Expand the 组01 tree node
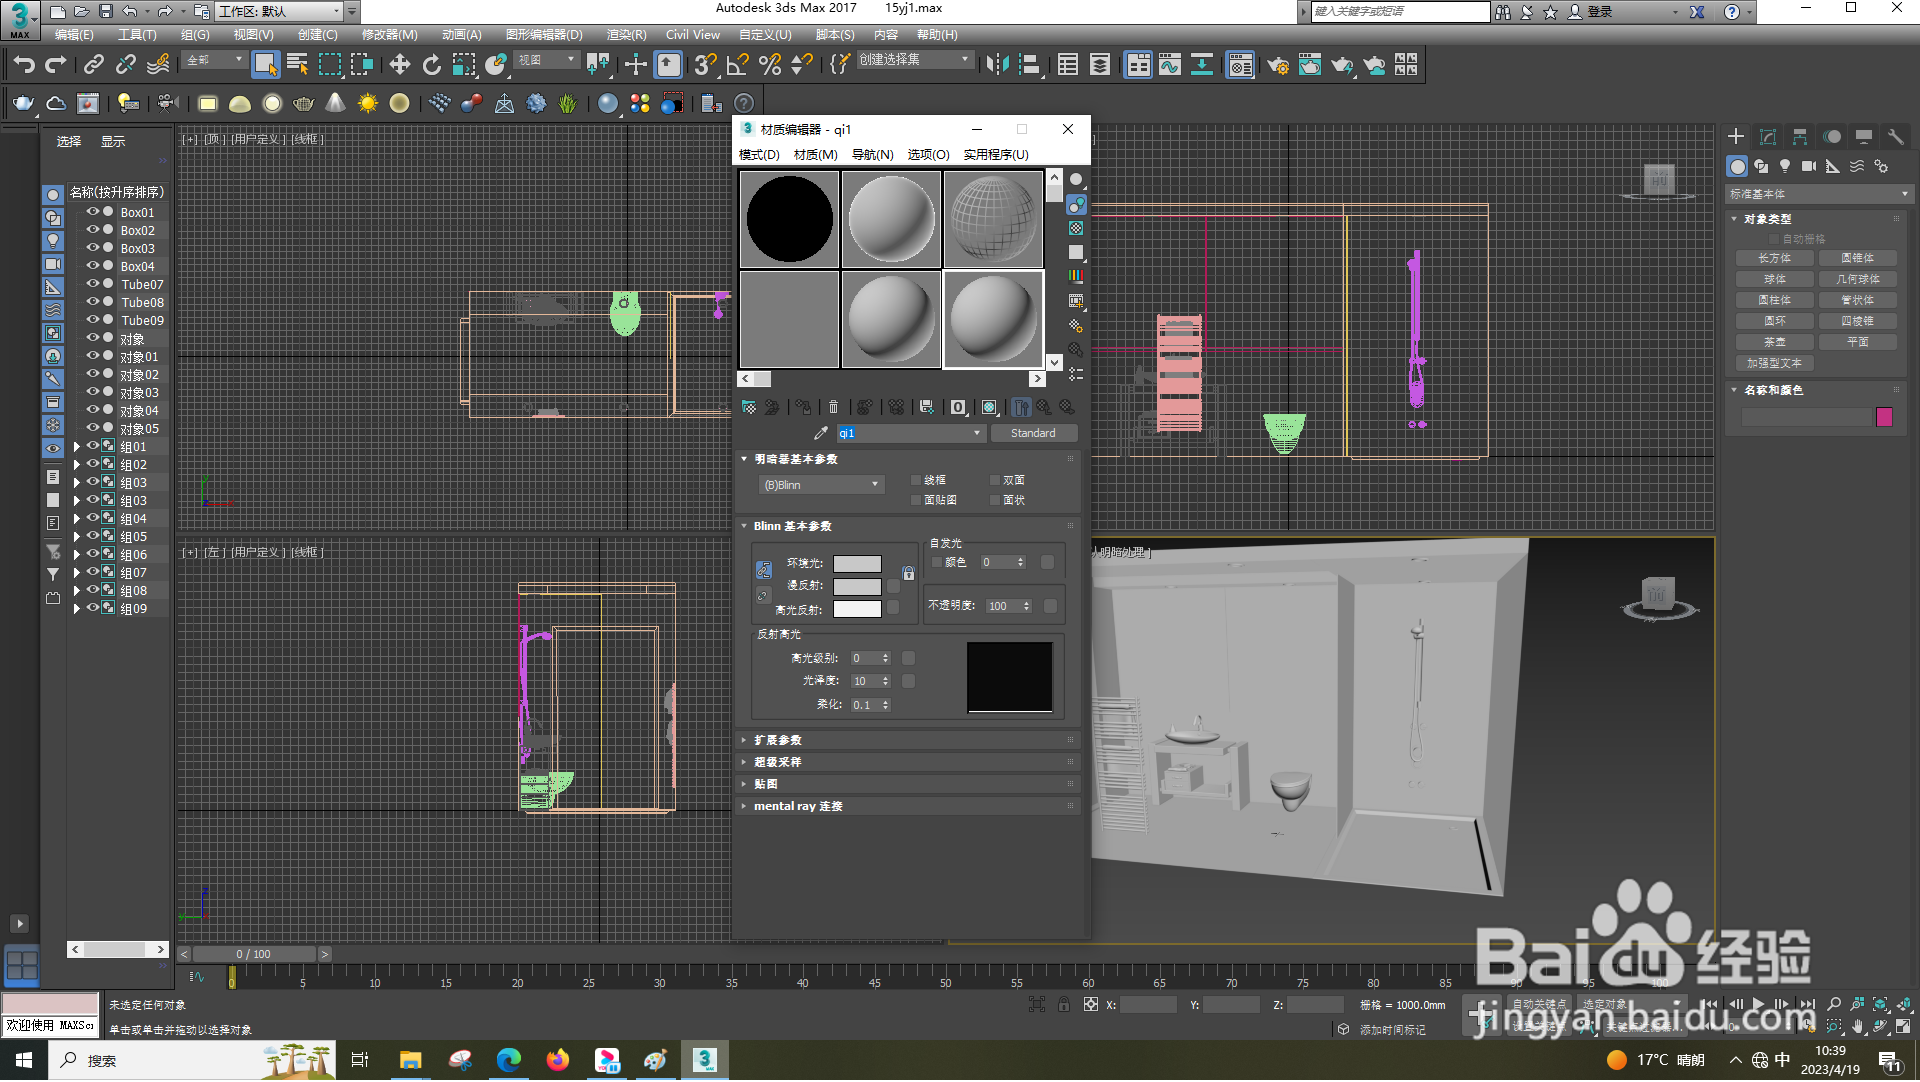 pos(76,447)
